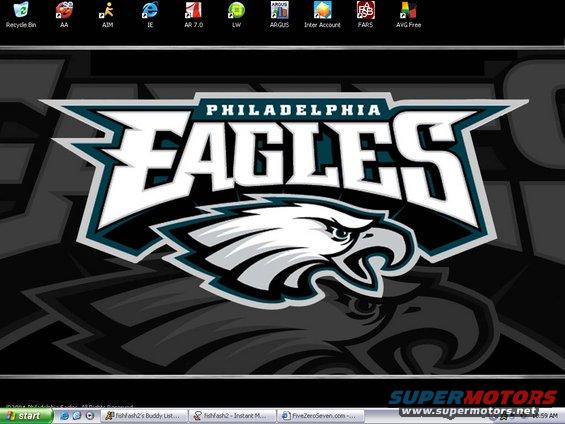Viewport: 565px width, 424px height.
Task: Switch to FiveZeroSeven.com taskbar window
Action: coord(321,416)
